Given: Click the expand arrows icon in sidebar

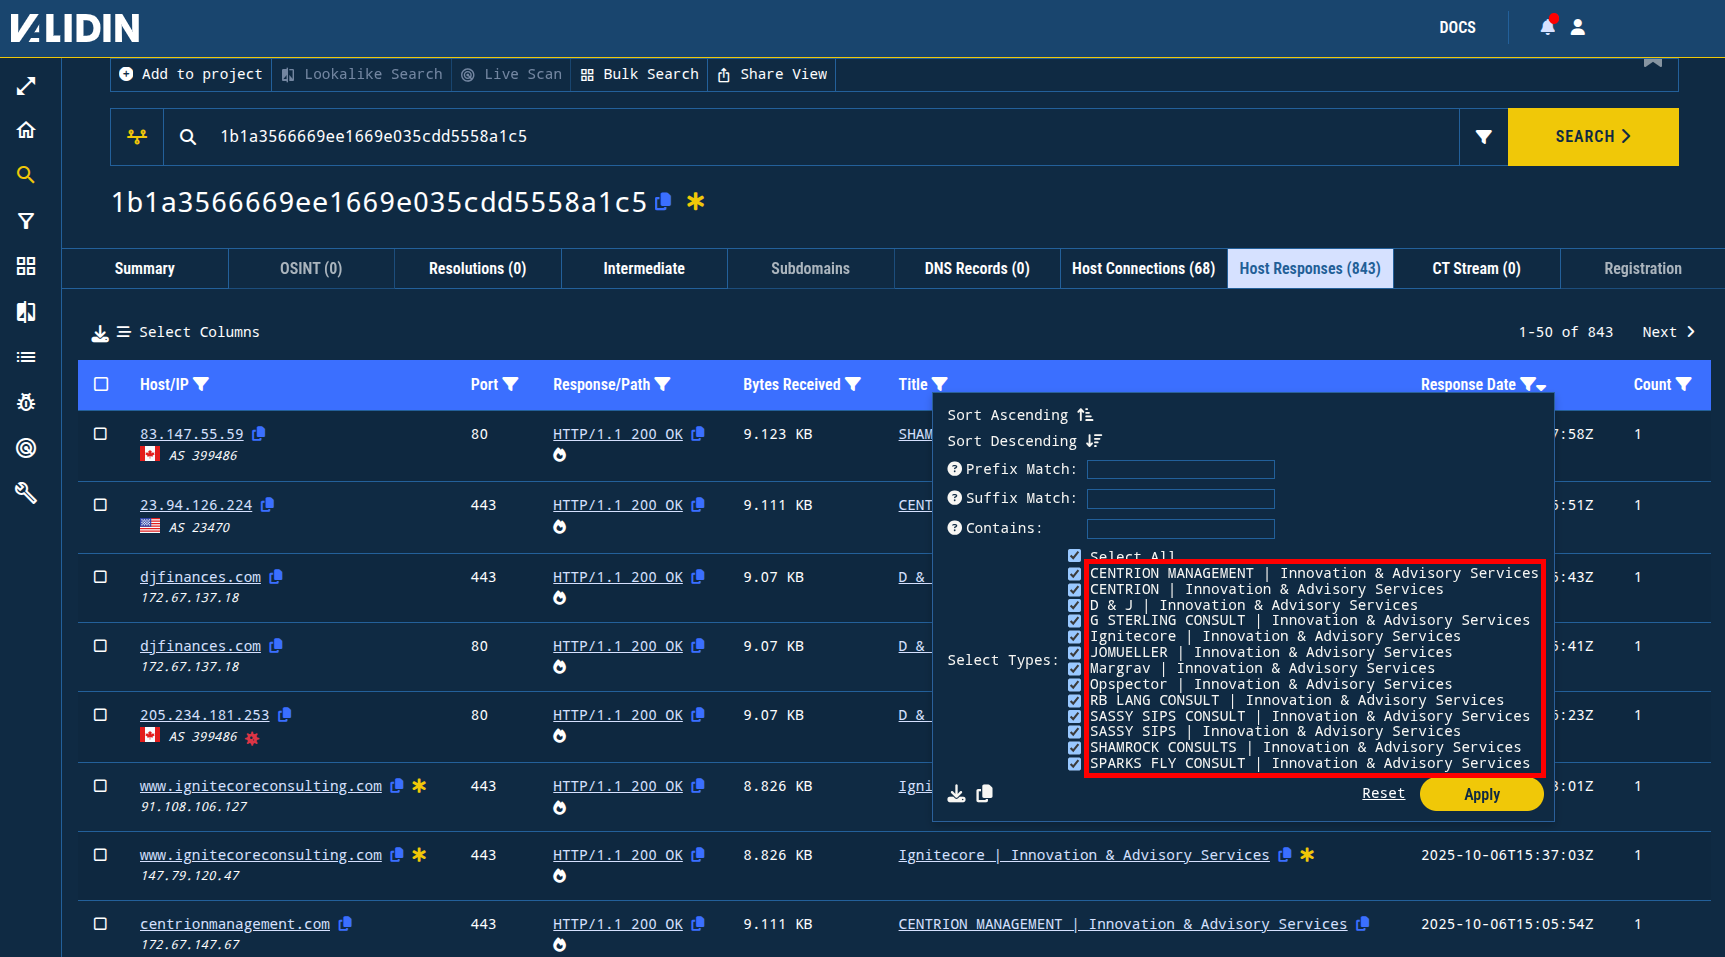Looking at the screenshot, I should point(26,86).
